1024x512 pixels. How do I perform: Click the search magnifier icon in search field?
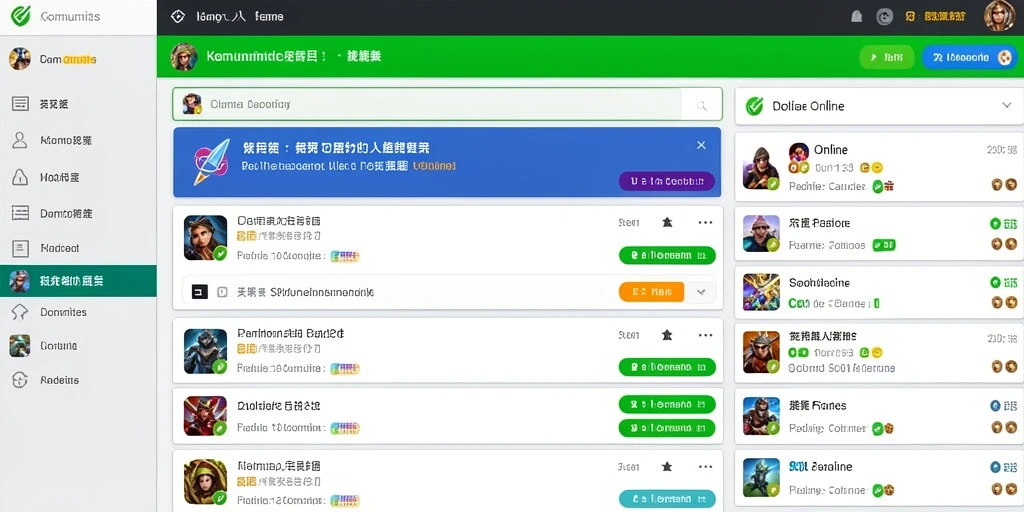pos(702,105)
